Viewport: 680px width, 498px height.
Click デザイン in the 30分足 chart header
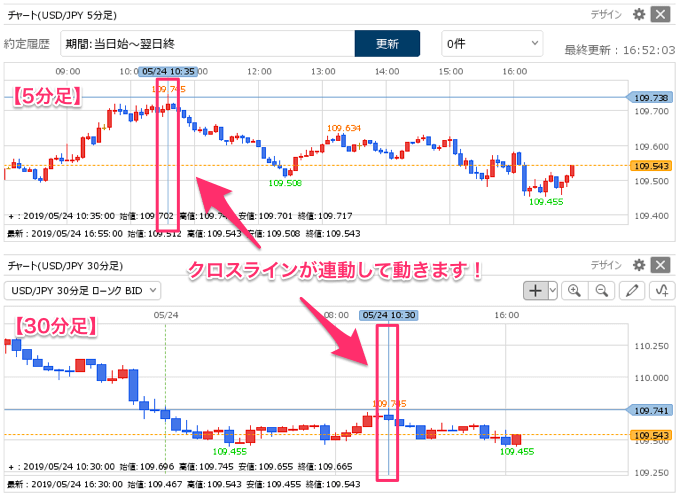click(x=606, y=265)
